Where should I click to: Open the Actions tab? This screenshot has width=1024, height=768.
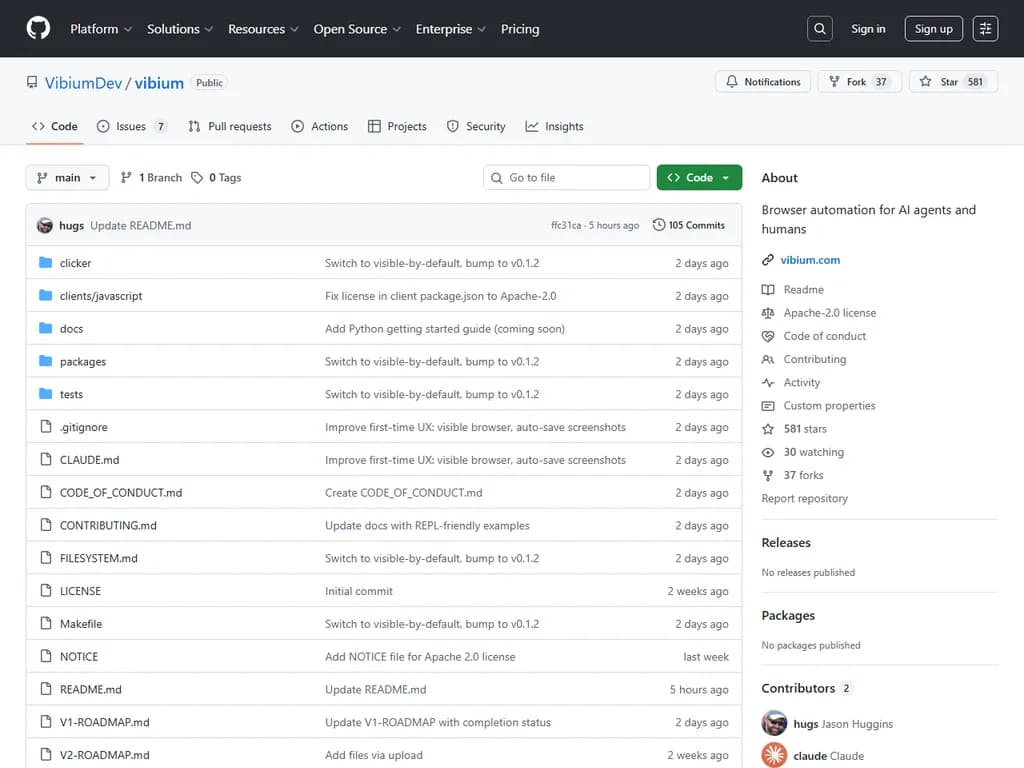[320, 126]
